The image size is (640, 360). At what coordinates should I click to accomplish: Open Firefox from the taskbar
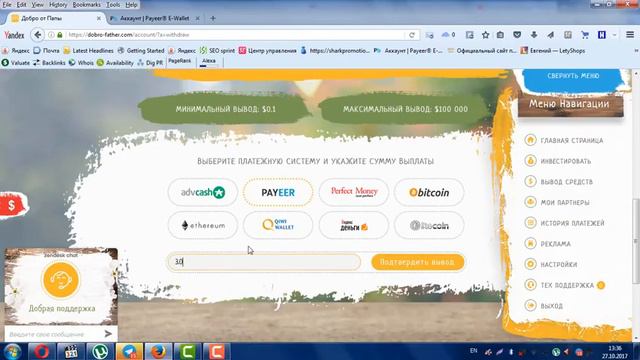(158, 351)
